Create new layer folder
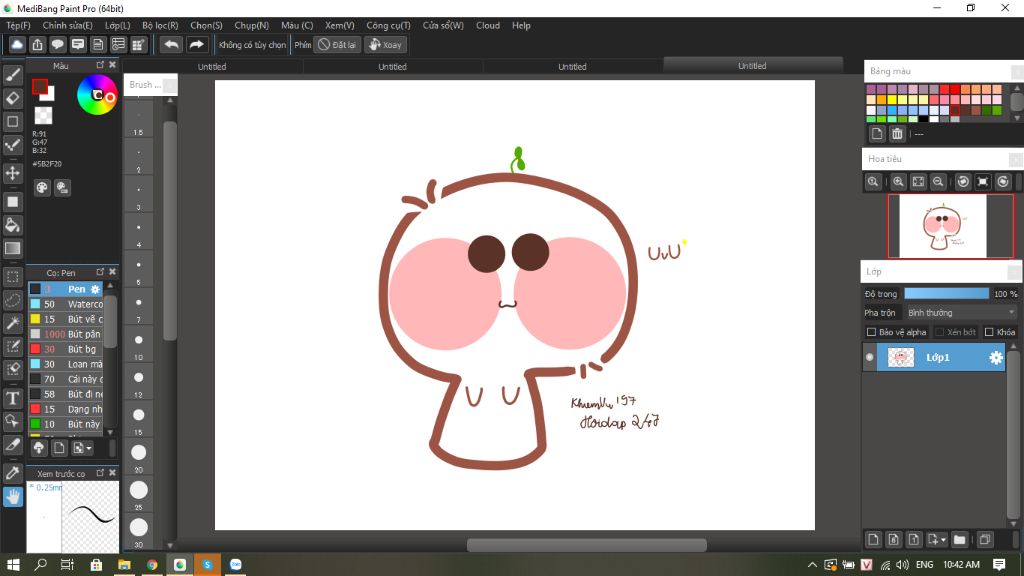Image resolution: width=1024 pixels, height=576 pixels. point(959,539)
